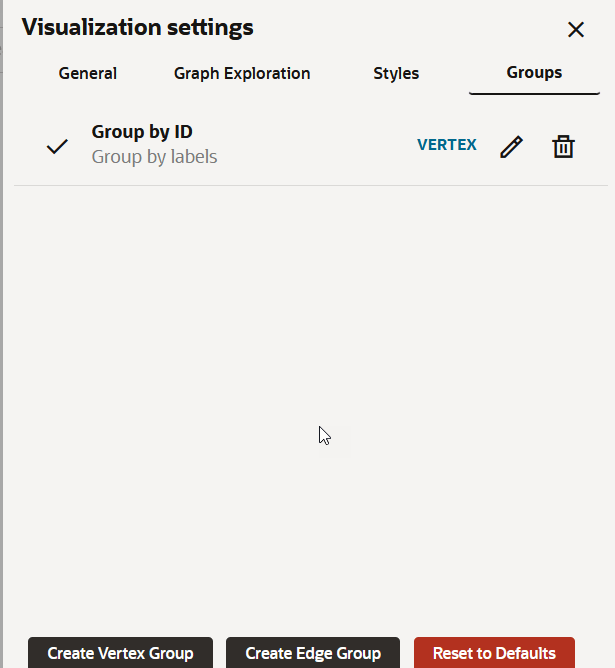Select the Groups tab

coord(534,73)
